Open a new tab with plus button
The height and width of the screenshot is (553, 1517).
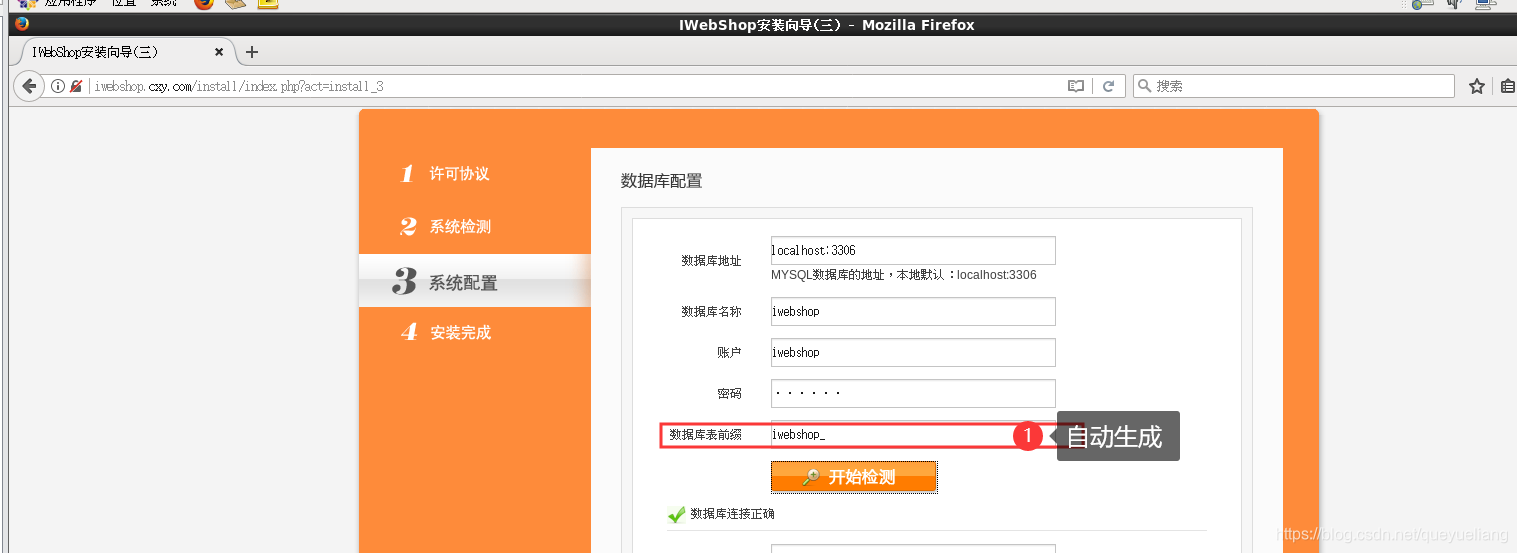(x=252, y=52)
